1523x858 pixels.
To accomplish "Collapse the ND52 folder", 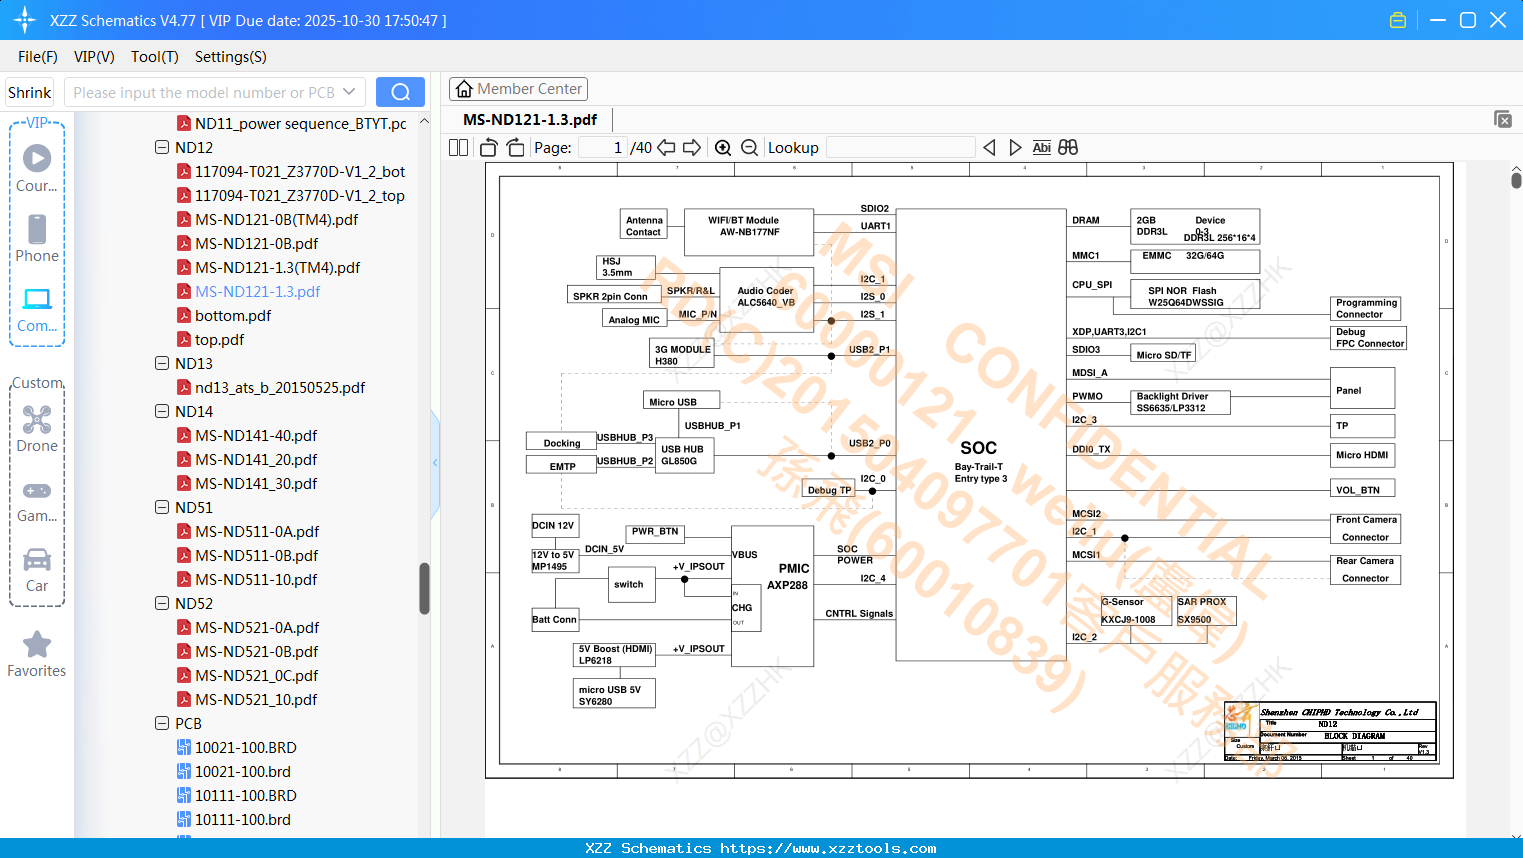I will pyautogui.click(x=162, y=604).
